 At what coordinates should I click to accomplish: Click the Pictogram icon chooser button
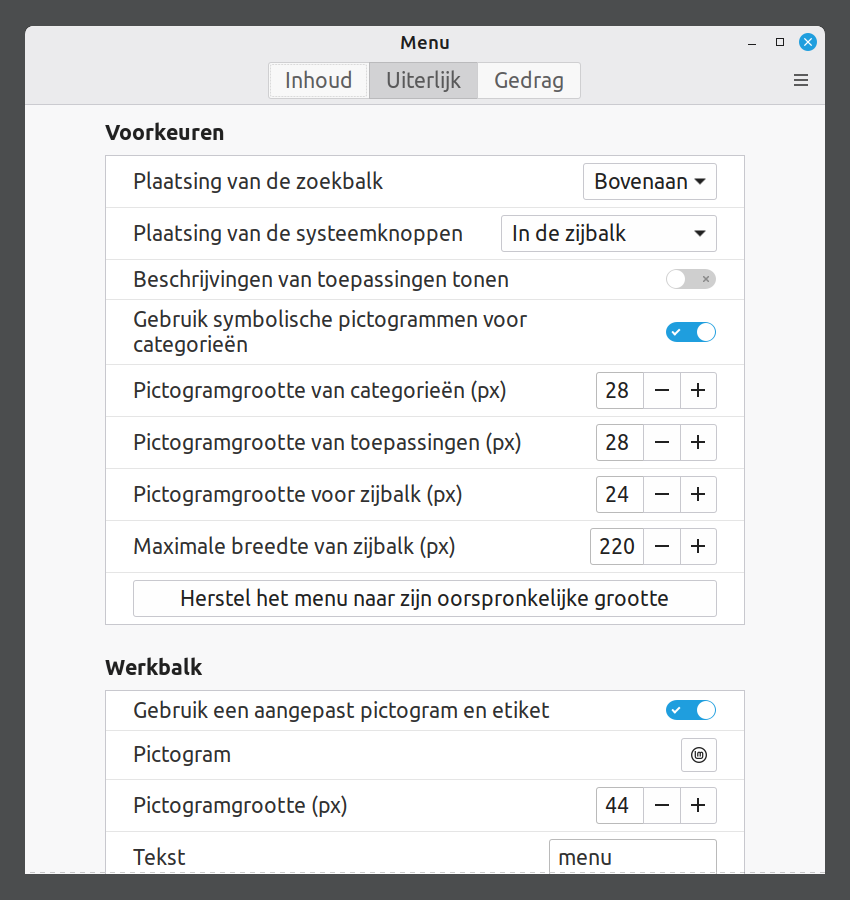coord(698,755)
